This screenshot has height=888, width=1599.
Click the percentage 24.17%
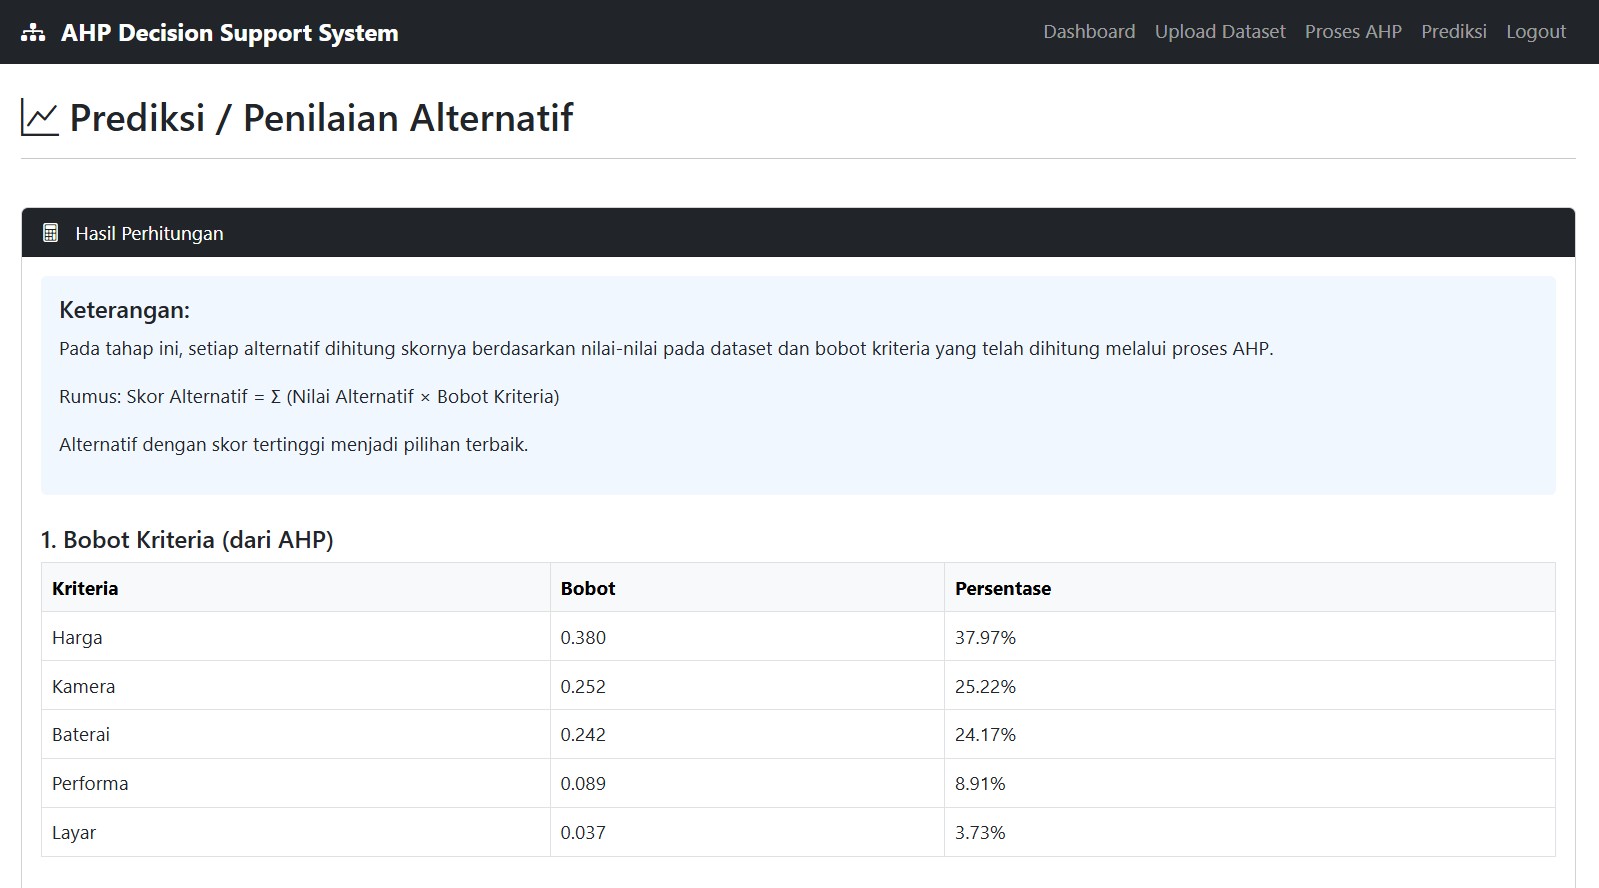985,735
